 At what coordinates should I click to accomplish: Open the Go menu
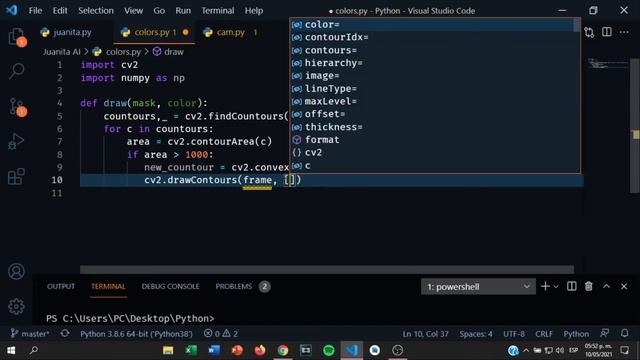tap(159, 11)
